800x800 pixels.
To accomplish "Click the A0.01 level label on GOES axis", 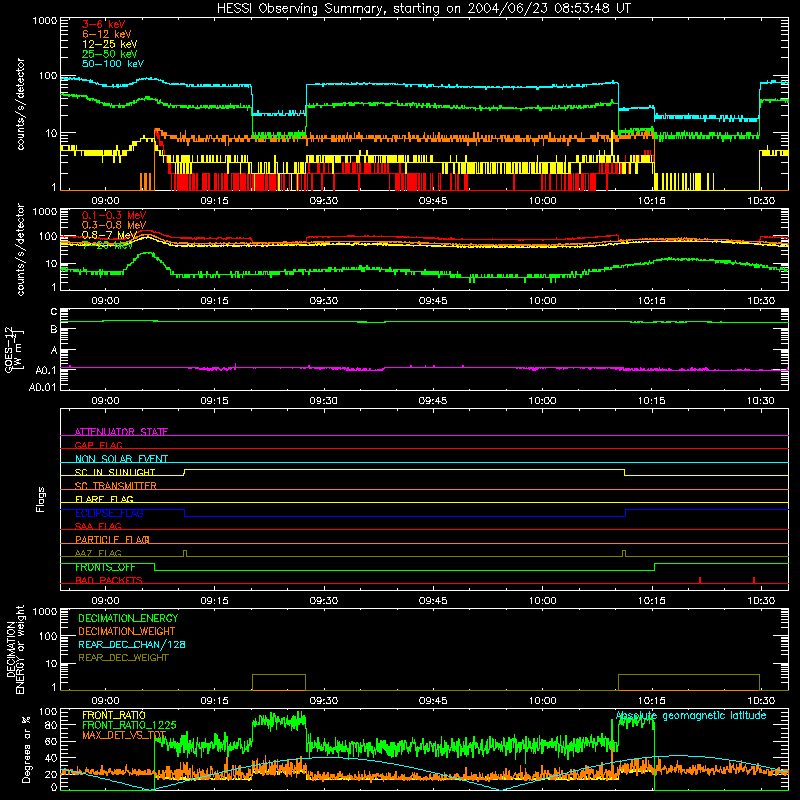I will point(42,387).
